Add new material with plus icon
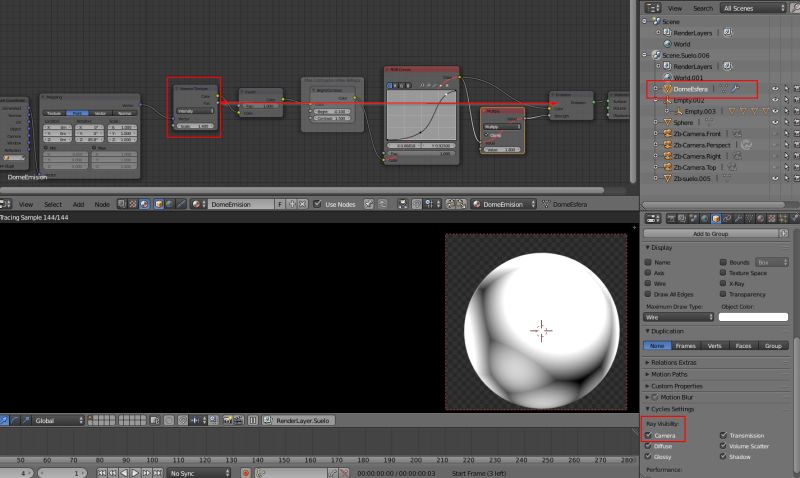 [292, 204]
